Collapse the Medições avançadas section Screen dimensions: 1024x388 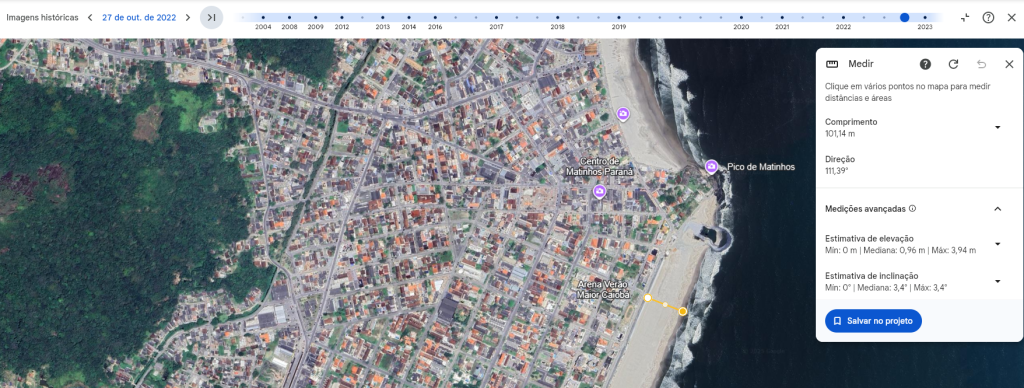point(997,209)
